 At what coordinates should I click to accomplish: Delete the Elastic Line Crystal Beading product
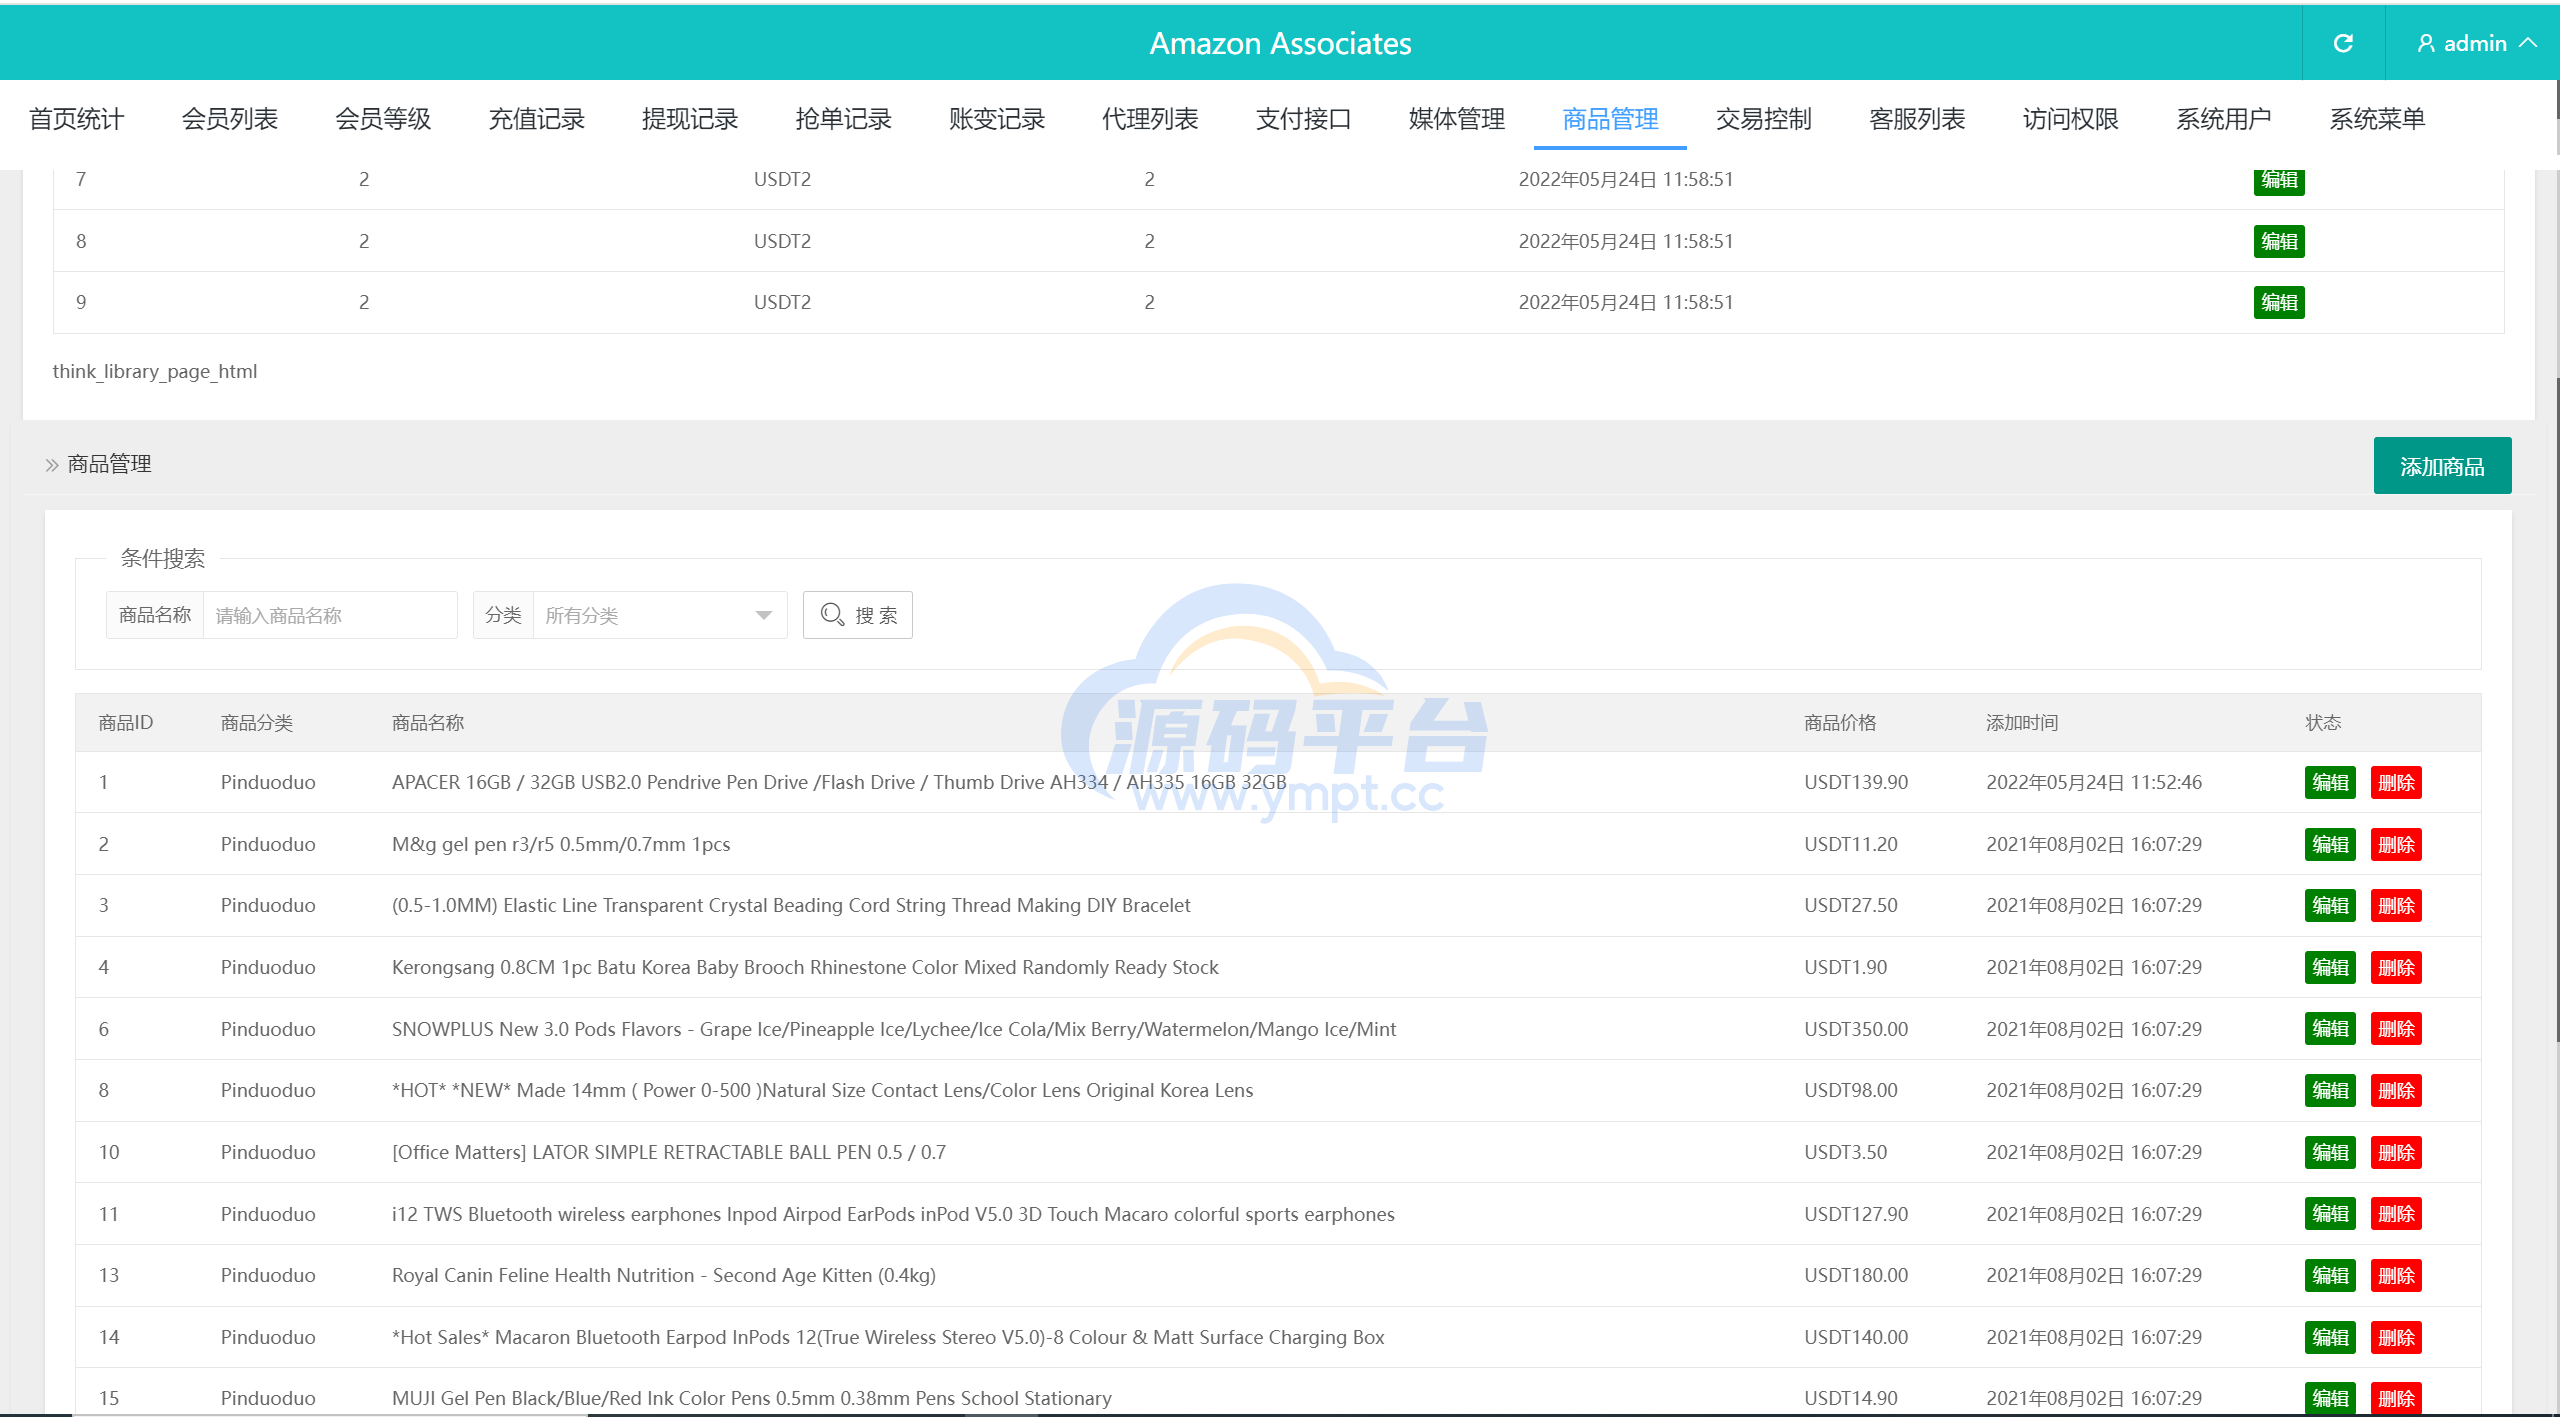2396,905
